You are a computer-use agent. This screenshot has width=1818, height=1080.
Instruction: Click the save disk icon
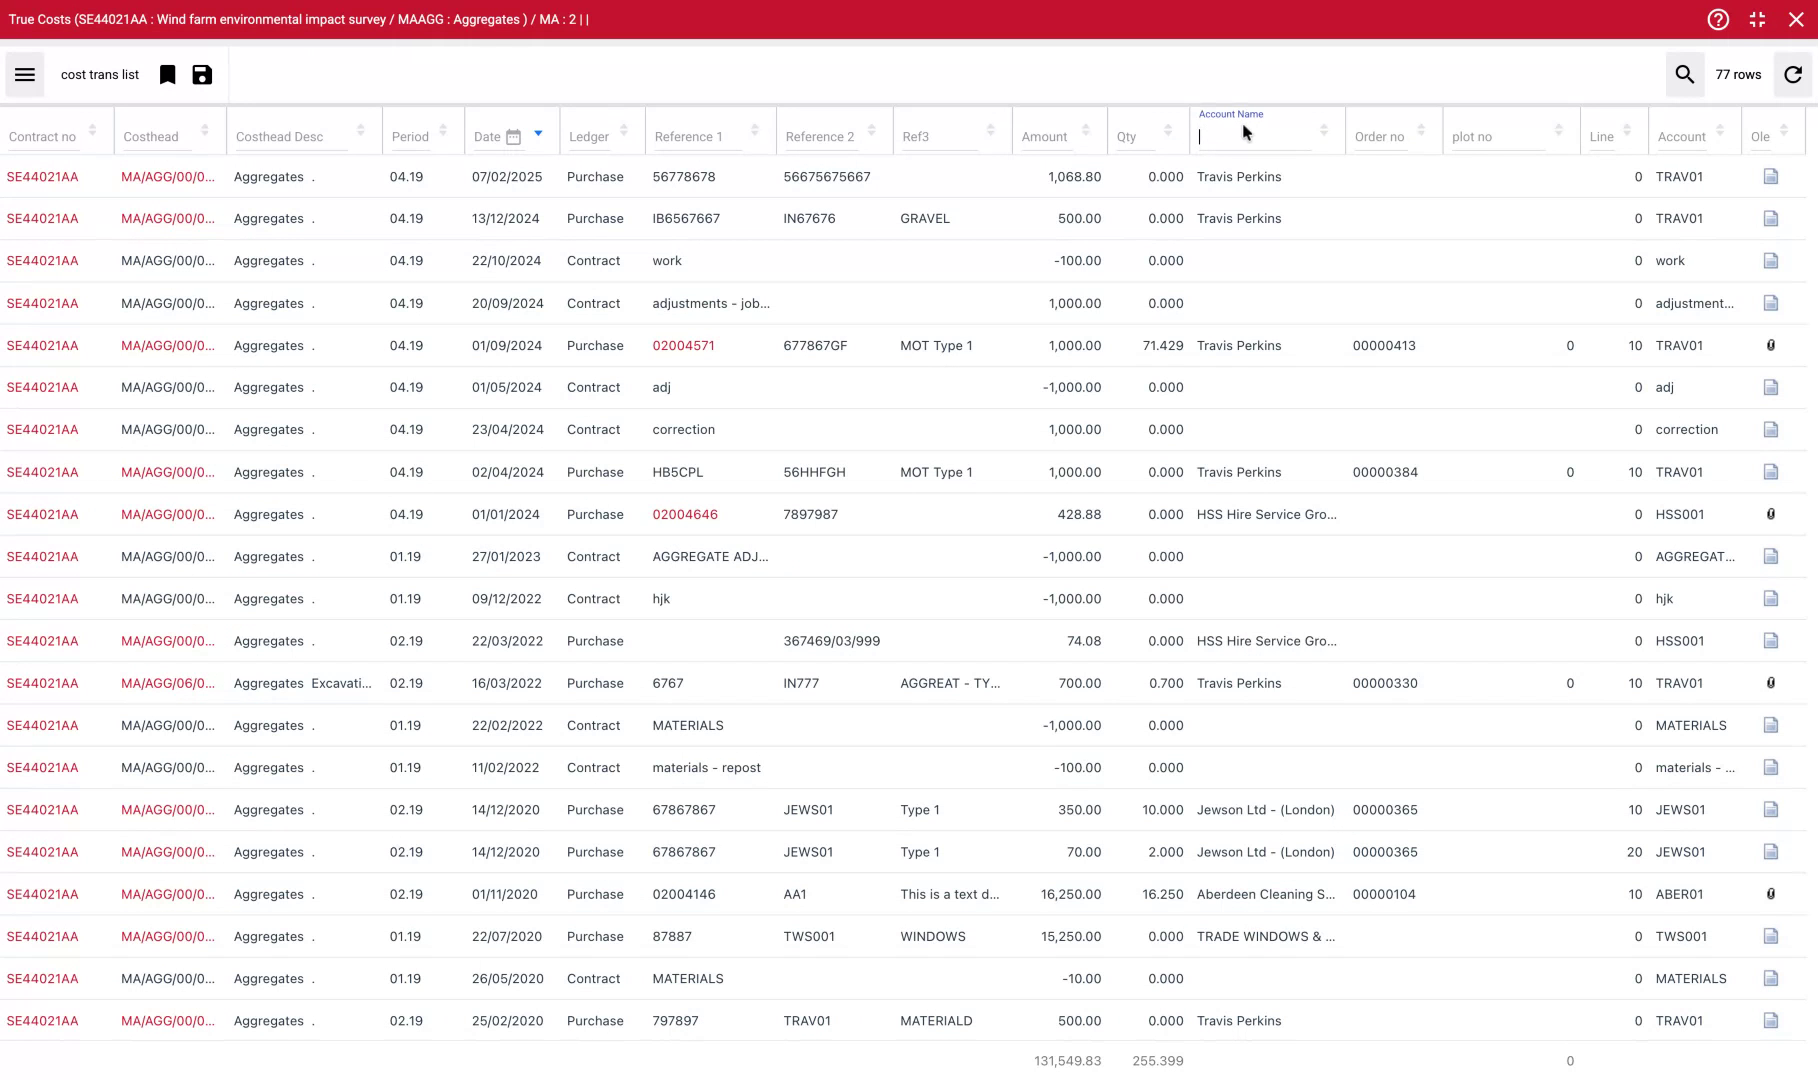[x=202, y=75]
